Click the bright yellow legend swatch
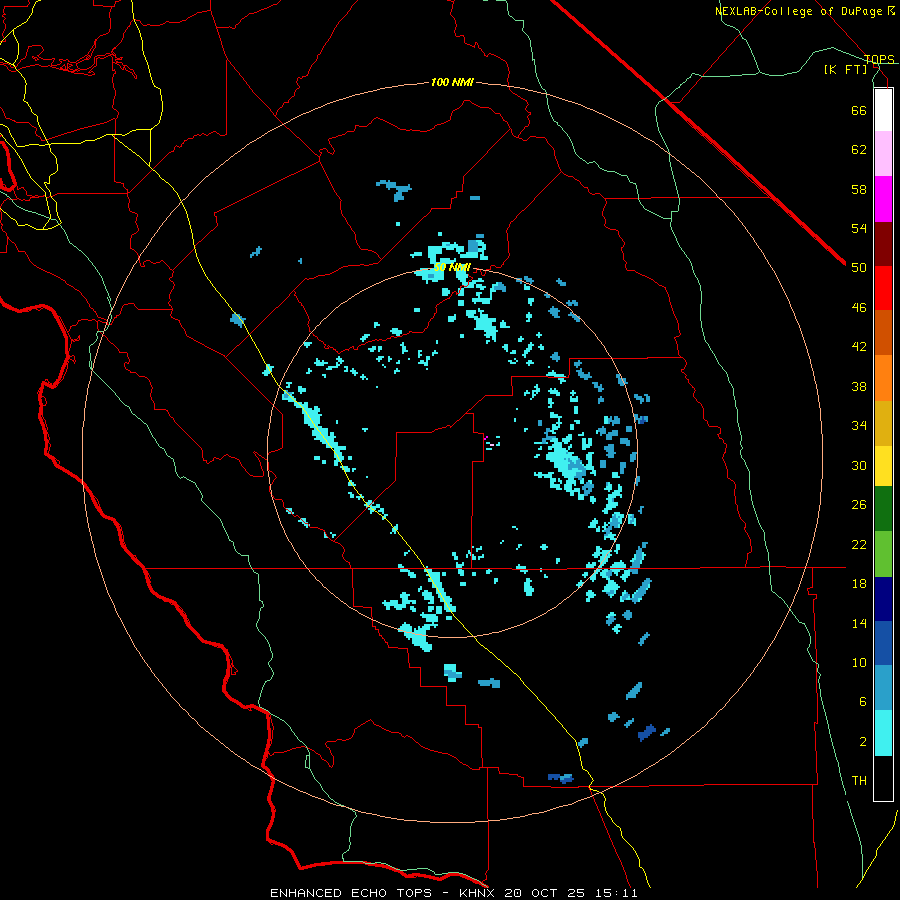This screenshot has height=900, width=900. (x=883, y=465)
